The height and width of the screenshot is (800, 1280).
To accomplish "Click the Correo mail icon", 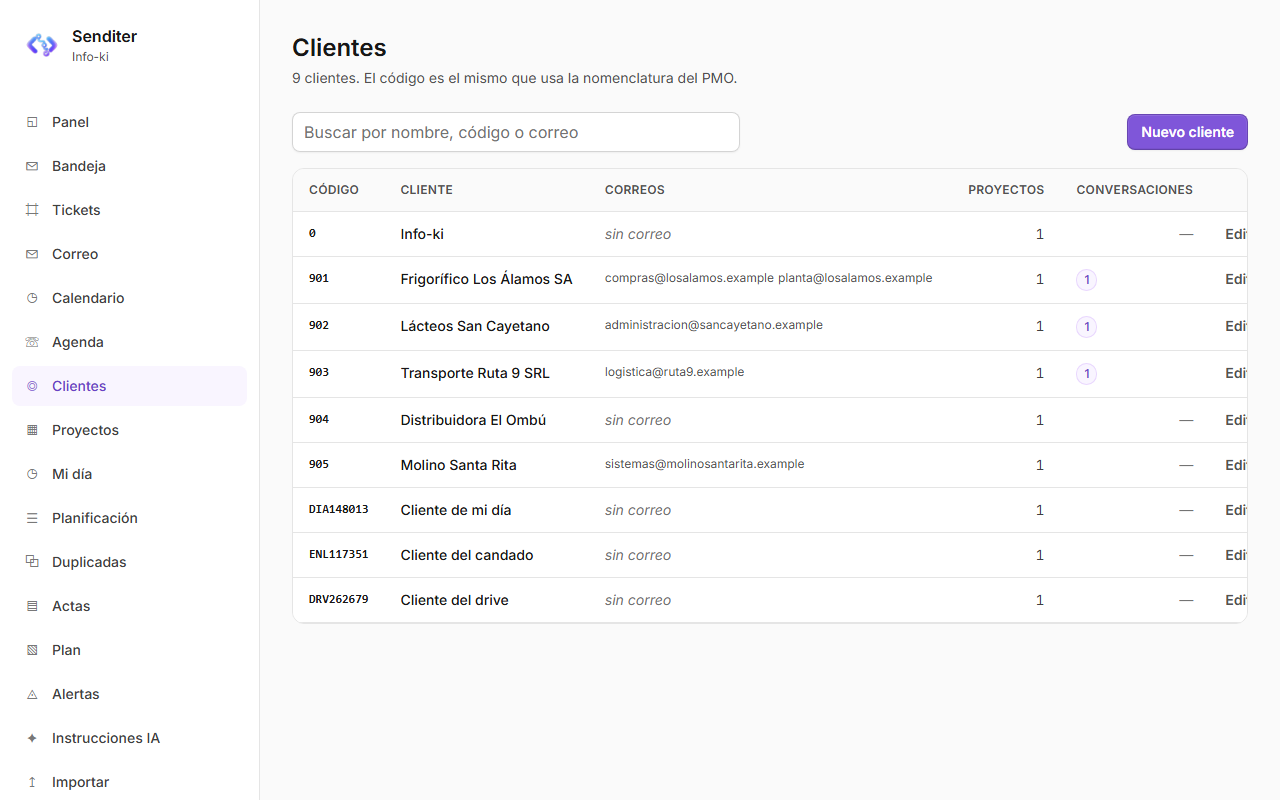I will click(x=32, y=254).
